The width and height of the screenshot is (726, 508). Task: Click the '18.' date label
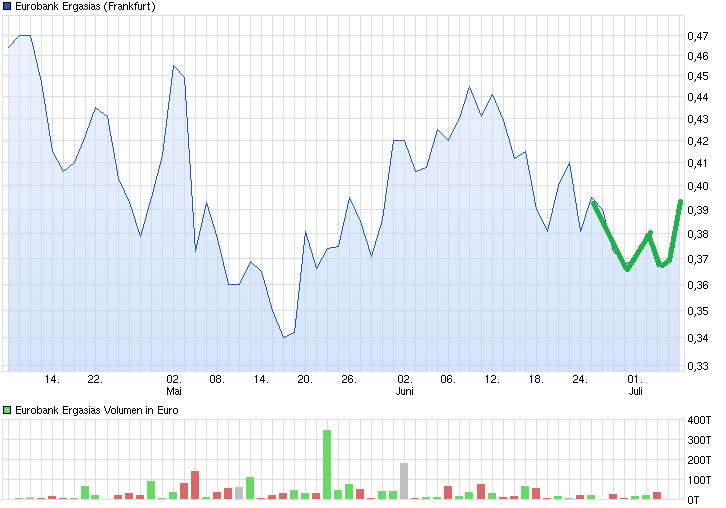click(x=536, y=379)
